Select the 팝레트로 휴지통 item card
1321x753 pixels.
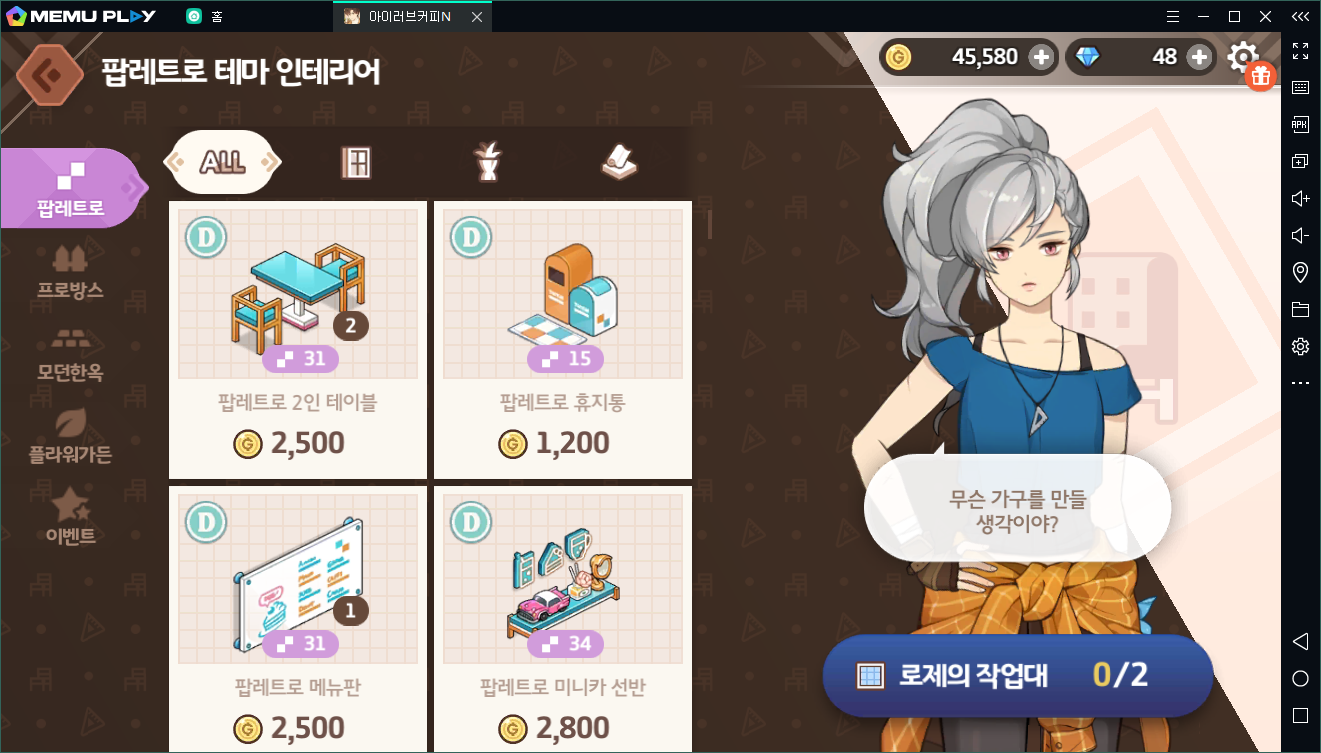pyautogui.click(x=563, y=340)
